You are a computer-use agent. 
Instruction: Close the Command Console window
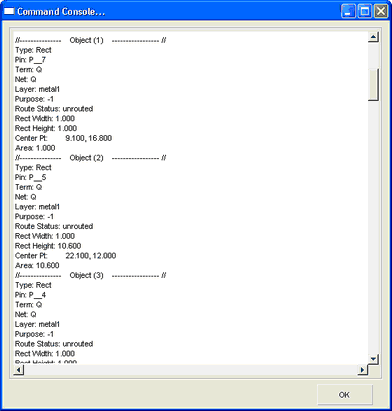pyautogui.click(x=381, y=11)
